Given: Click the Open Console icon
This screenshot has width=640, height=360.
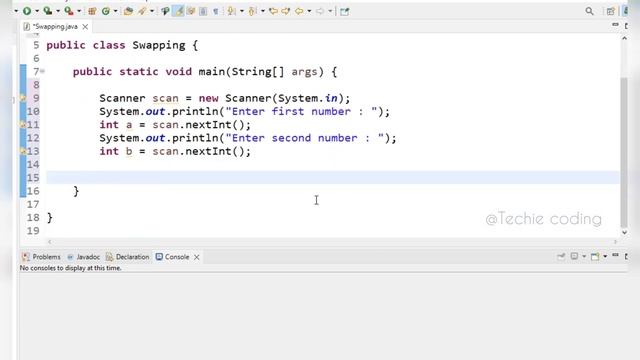Looking at the screenshot, I should point(595,256).
